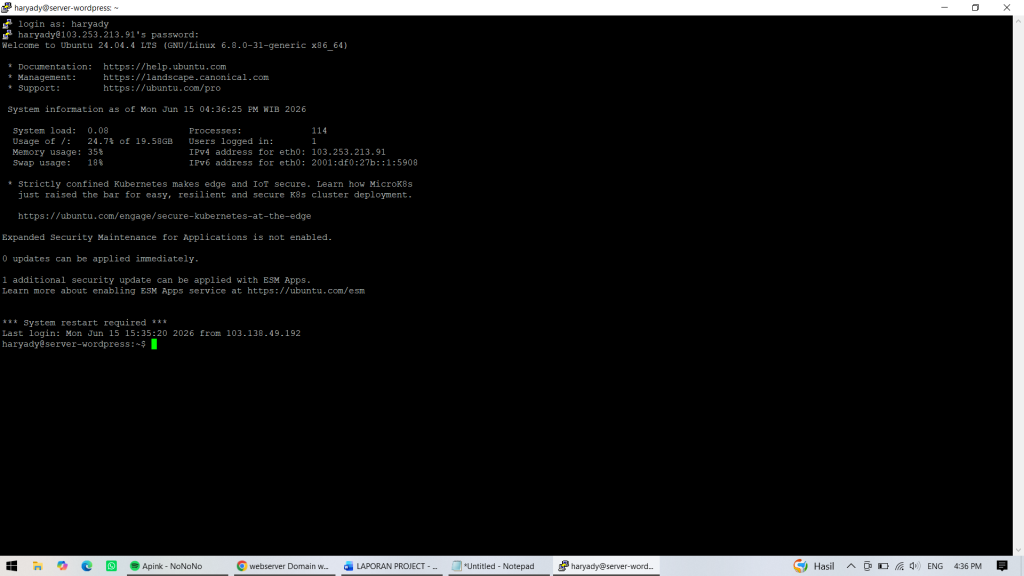This screenshot has width=1024, height=576.
Task: Click the IPv4 address 103.253.213.91 for eth0
Action: pyautogui.click(x=349, y=152)
